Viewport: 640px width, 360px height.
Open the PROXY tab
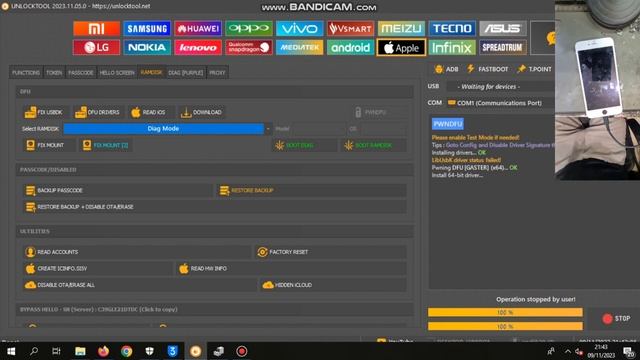(x=217, y=72)
